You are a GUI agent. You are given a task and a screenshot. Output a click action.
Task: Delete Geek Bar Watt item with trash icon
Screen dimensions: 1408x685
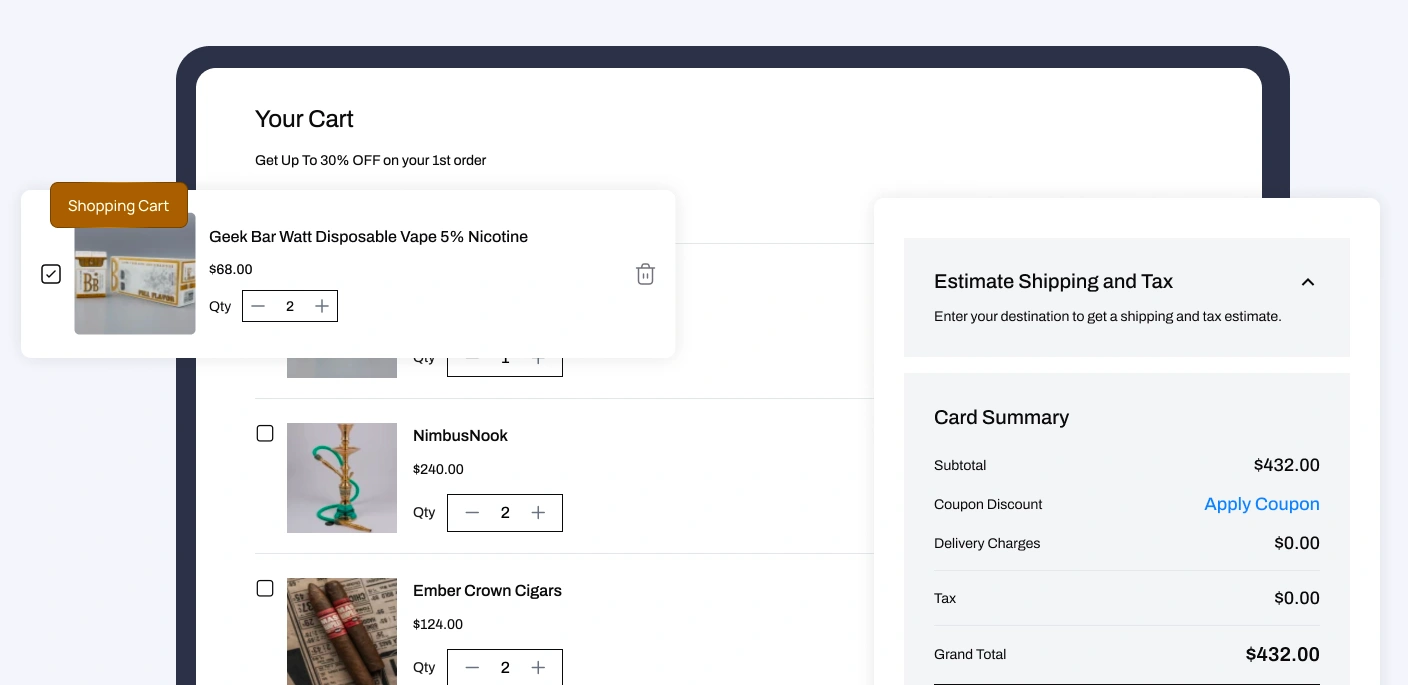645,274
